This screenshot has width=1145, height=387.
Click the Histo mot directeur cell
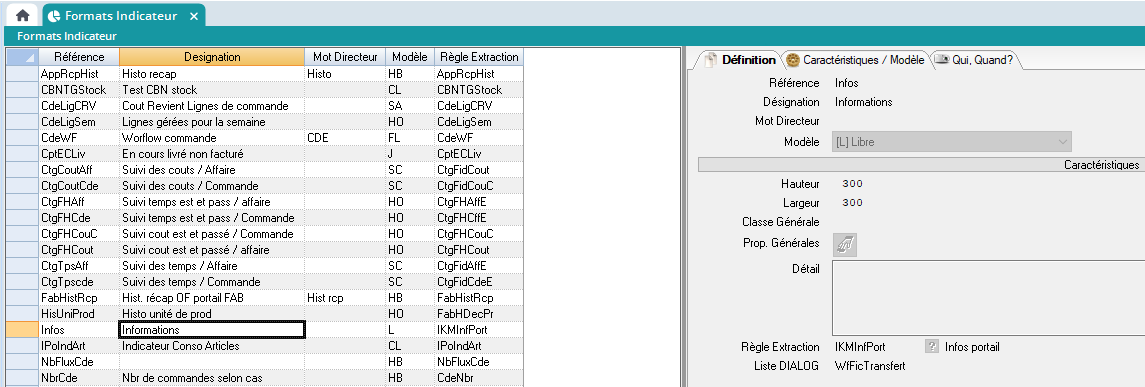345,74
